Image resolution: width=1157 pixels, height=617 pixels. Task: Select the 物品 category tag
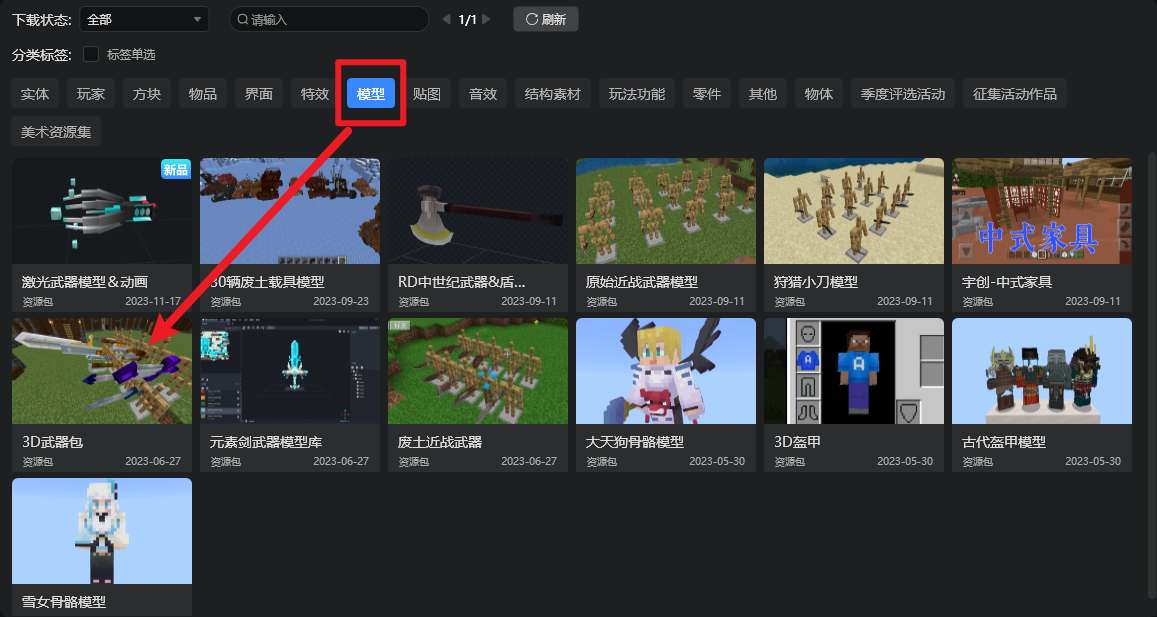pyautogui.click(x=203, y=94)
